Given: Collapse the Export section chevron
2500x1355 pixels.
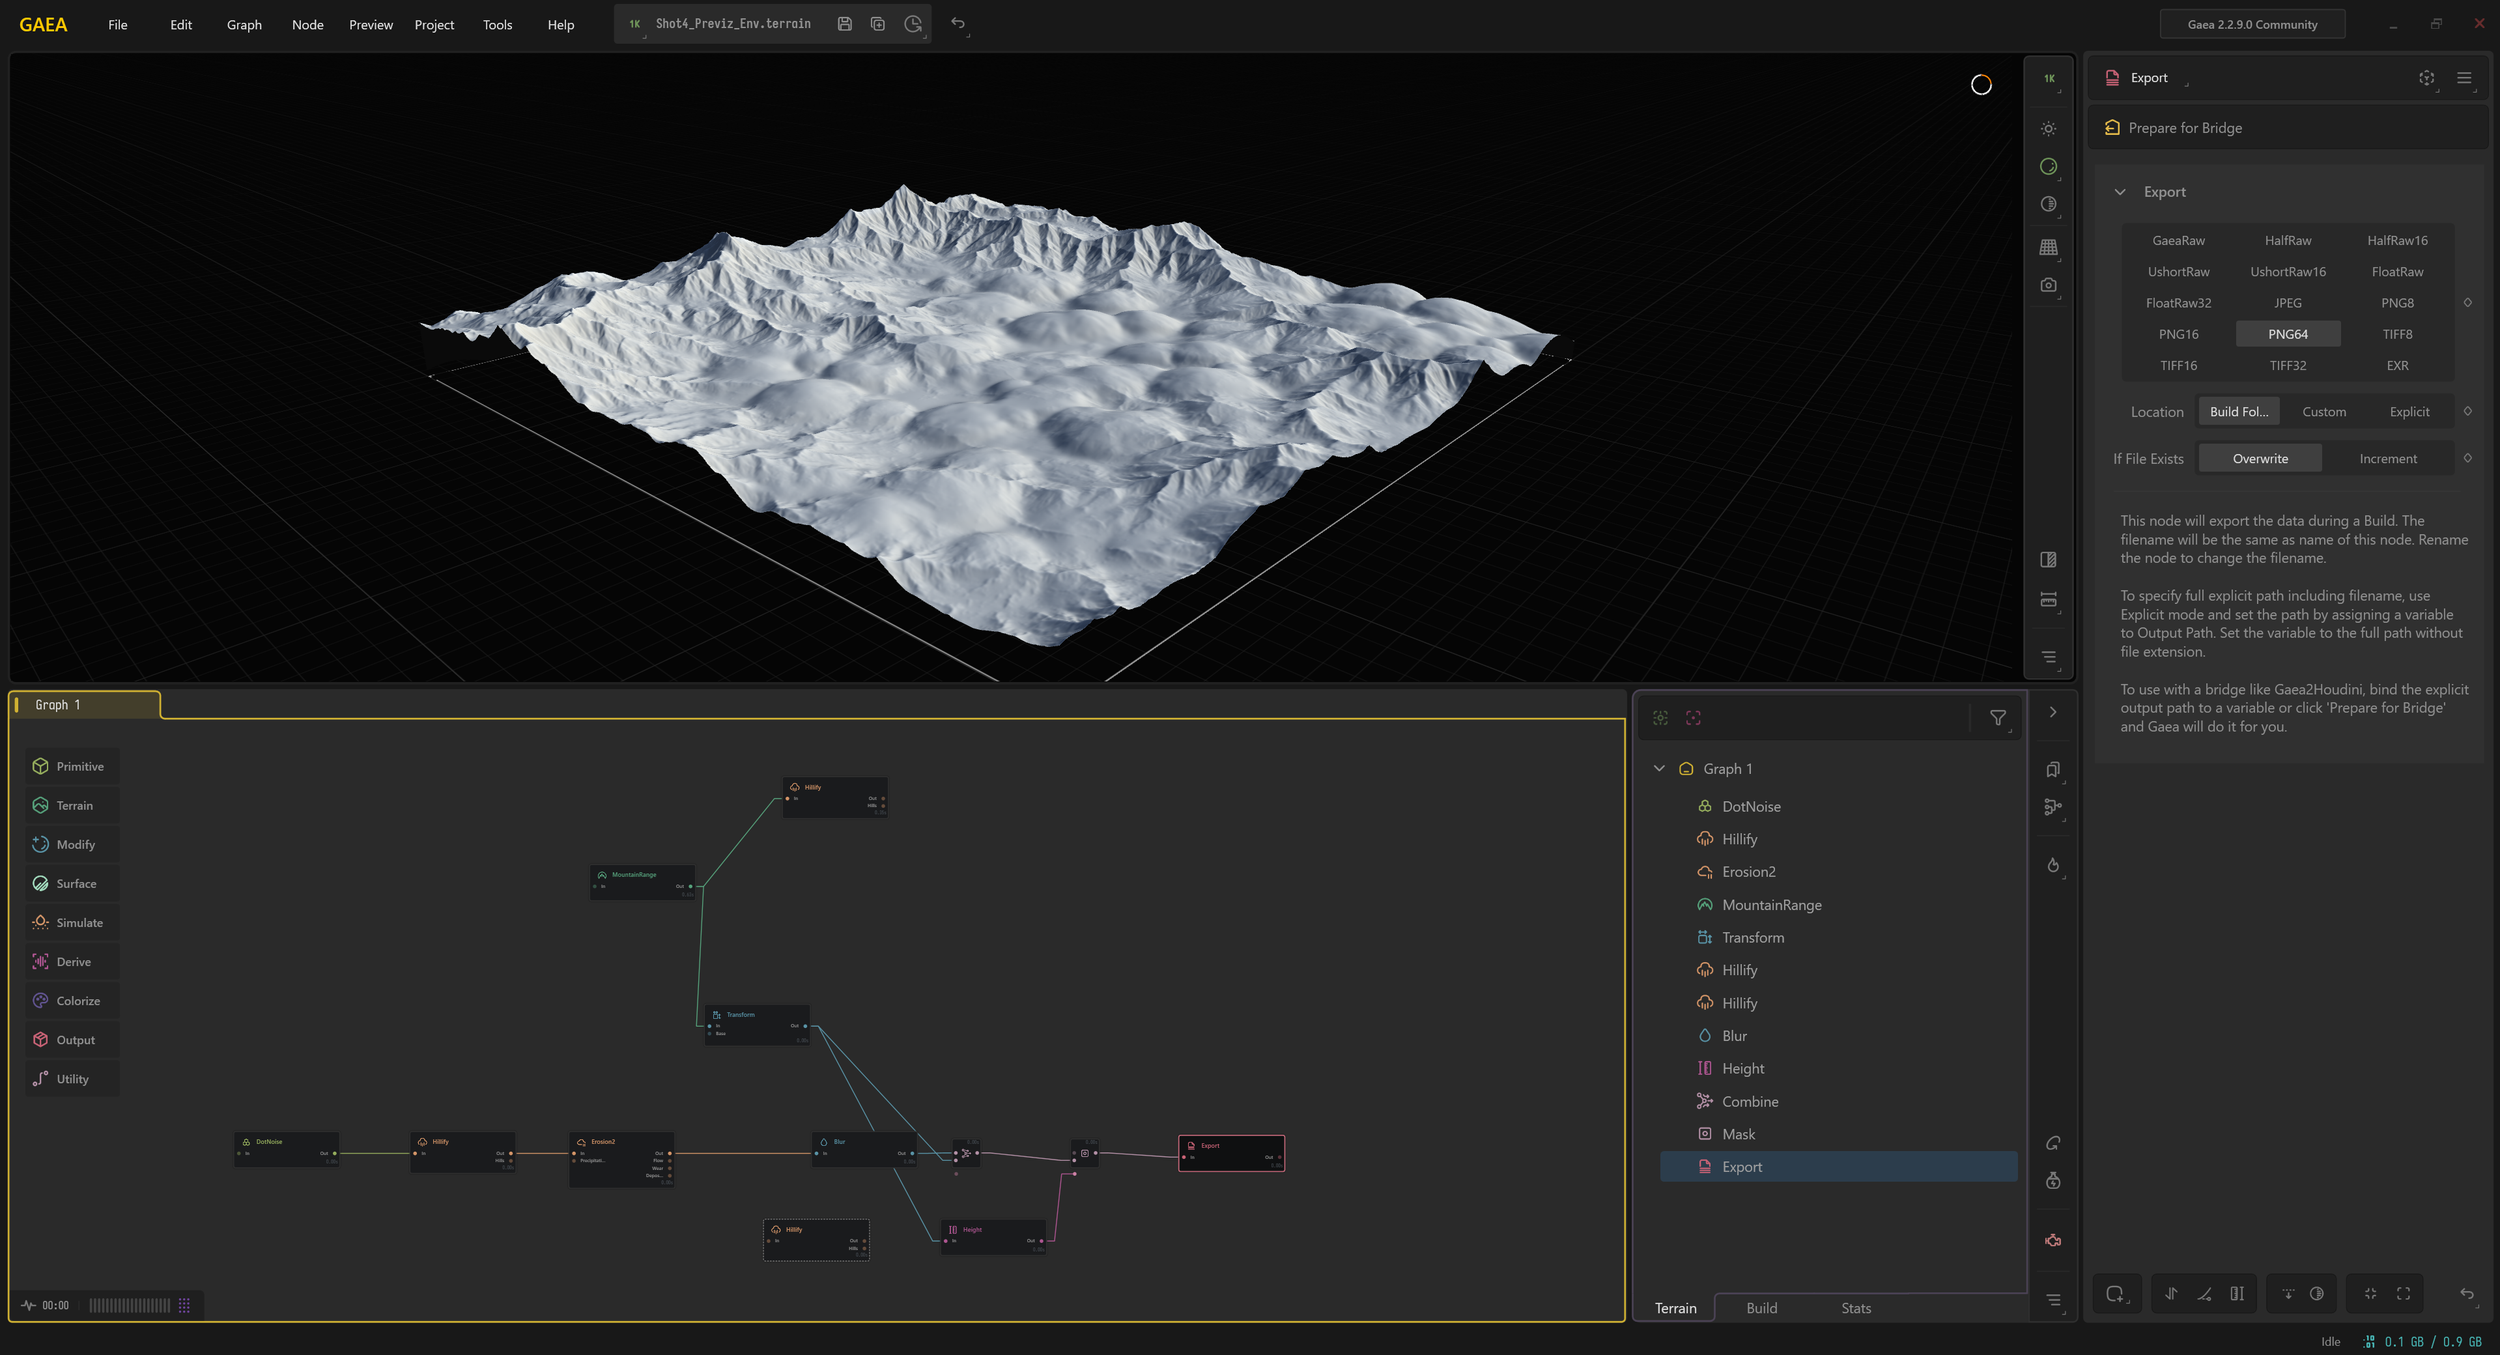Looking at the screenshot, I should pos(2119,192).
